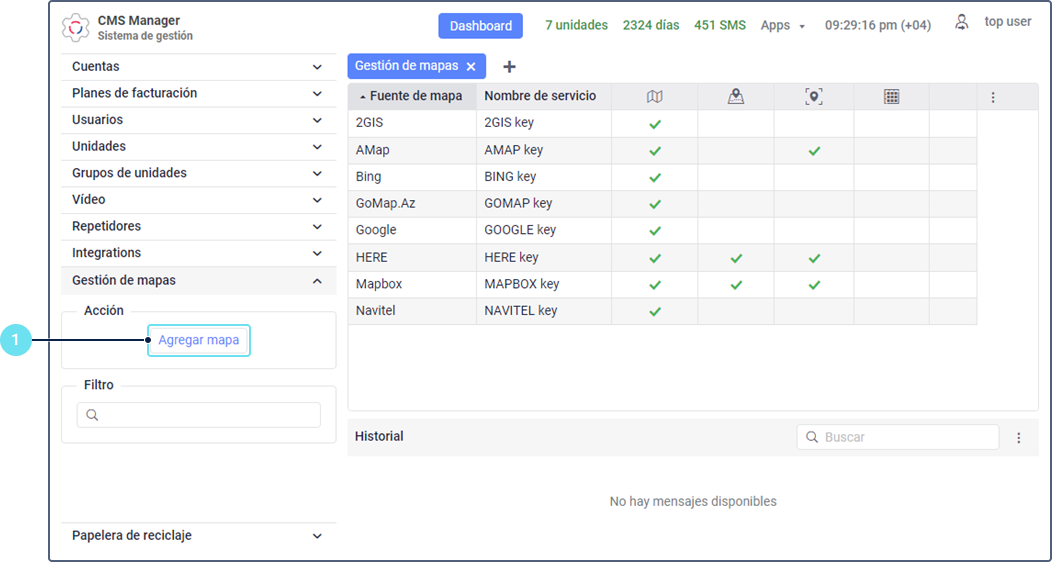Close the Gestión de mapas tab

click(471, 67)
